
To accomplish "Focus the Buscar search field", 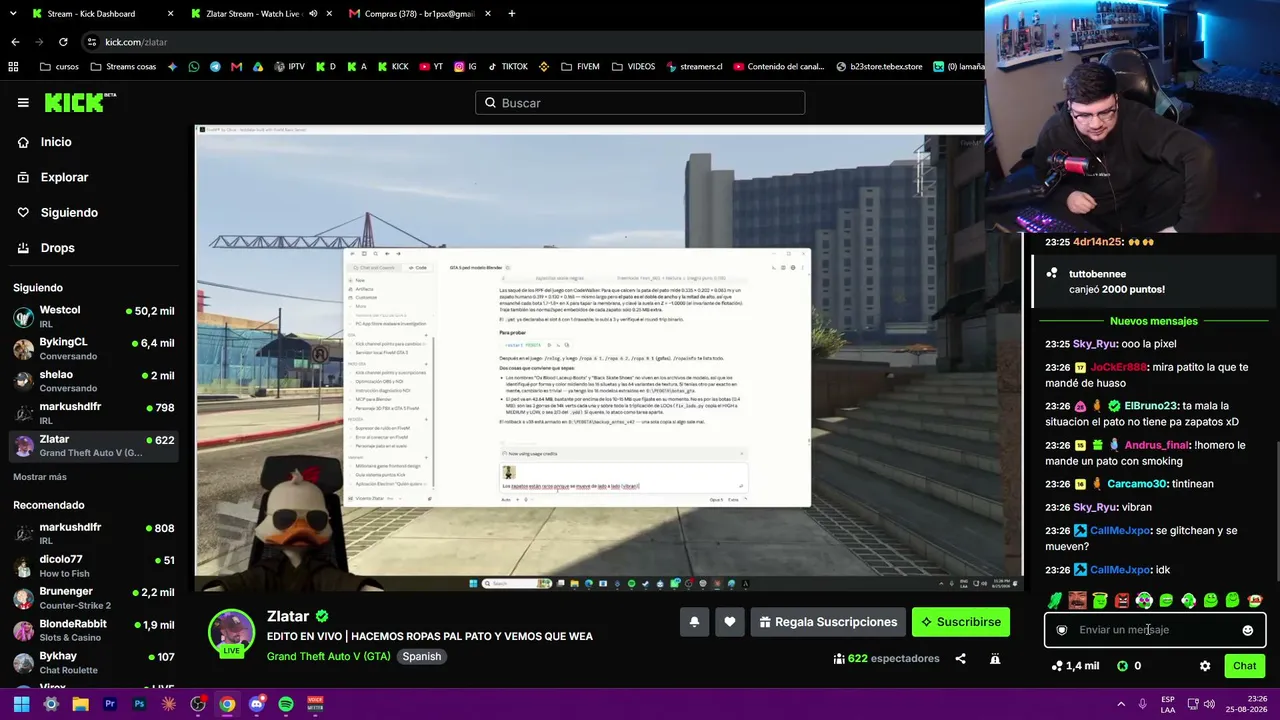I will pyautogui.click(x=640, y=103).
